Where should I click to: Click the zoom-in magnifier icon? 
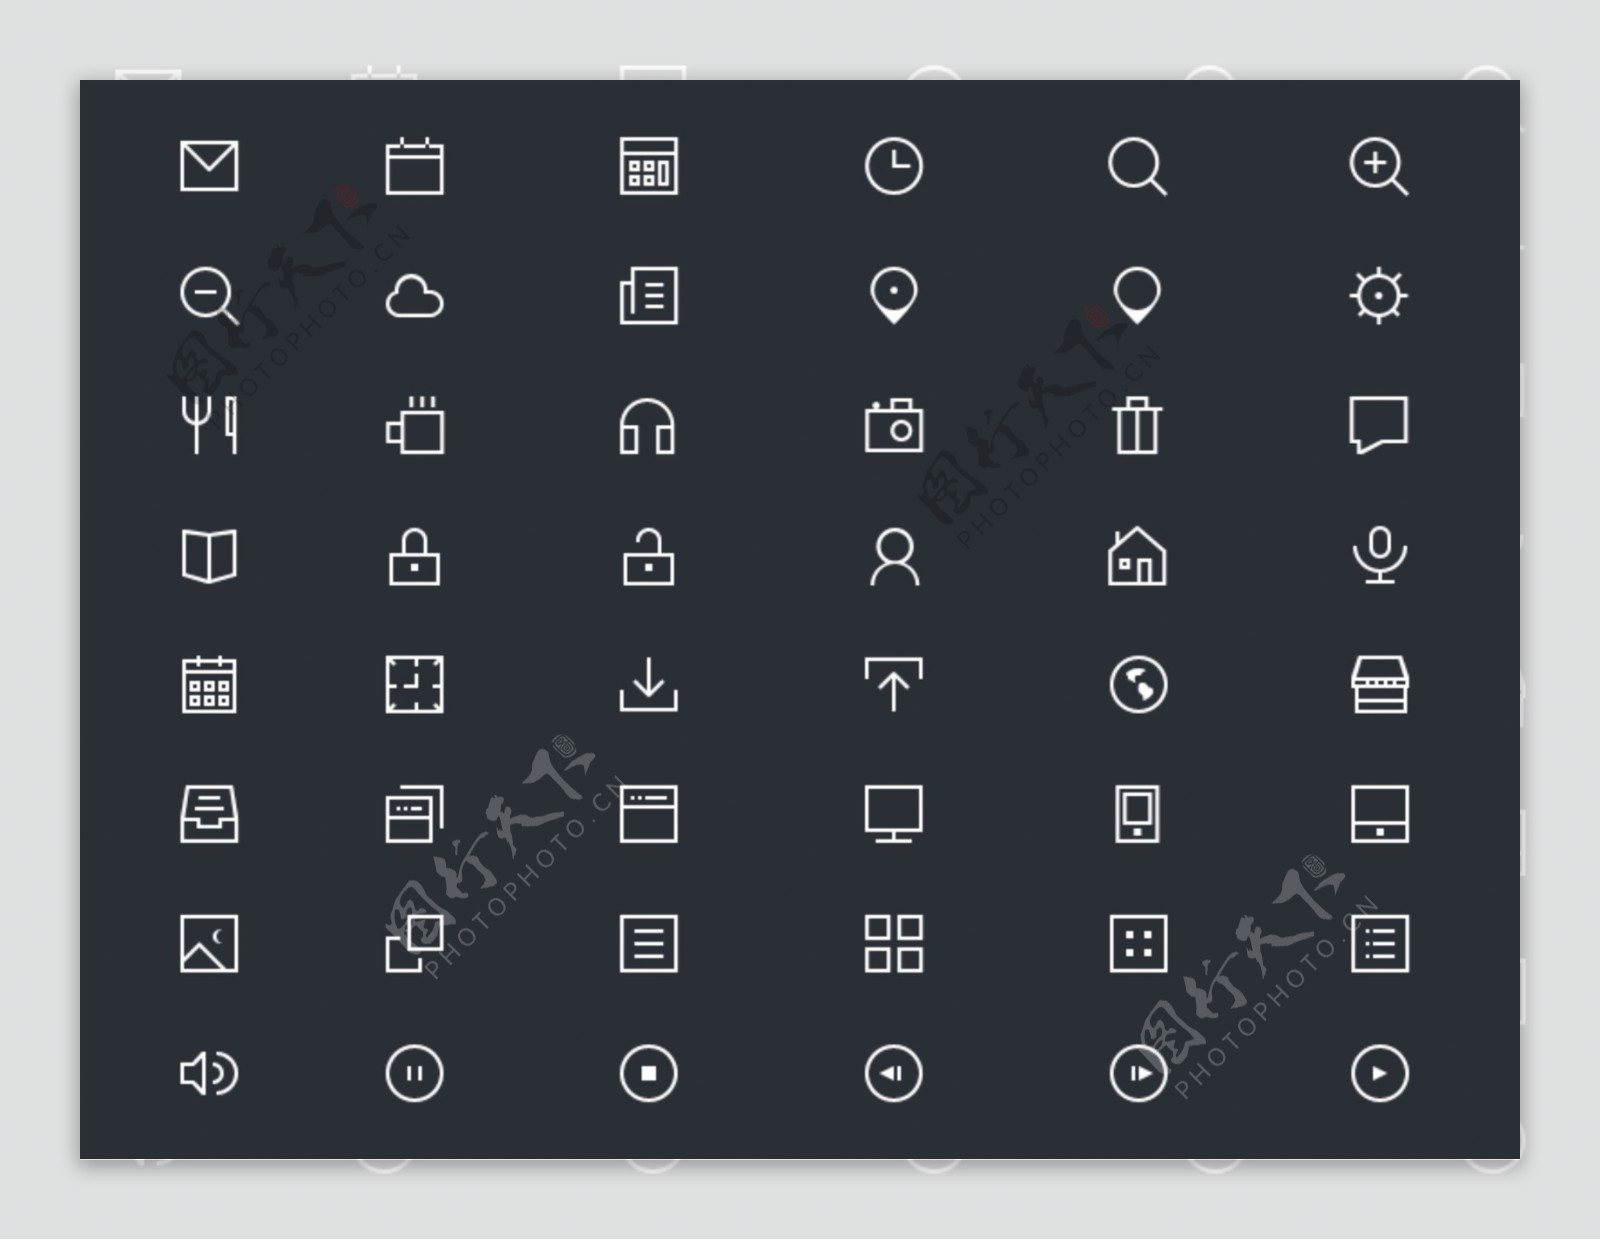(x=1379, y=167)
